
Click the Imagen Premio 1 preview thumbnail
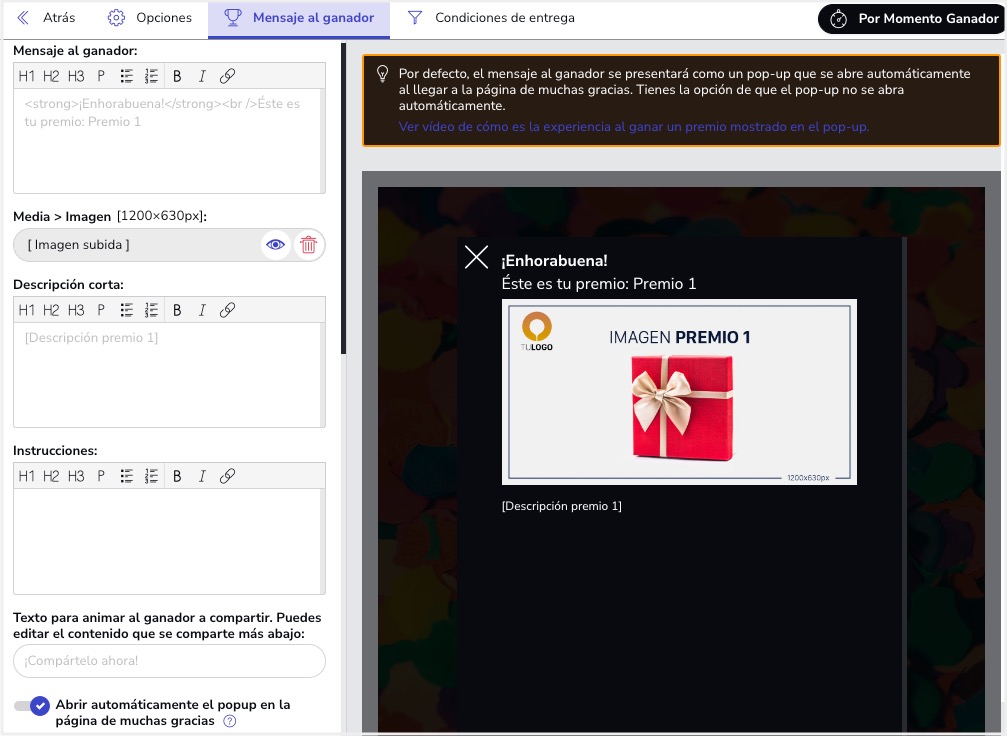pos(679,392)
